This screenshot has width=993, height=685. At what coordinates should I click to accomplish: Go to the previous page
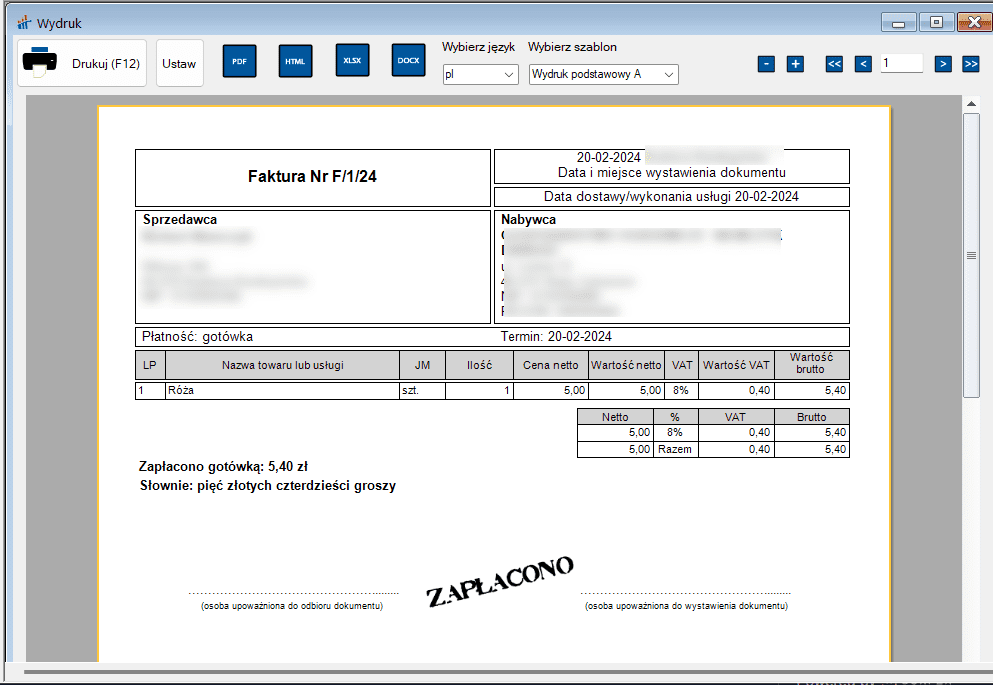863,64
